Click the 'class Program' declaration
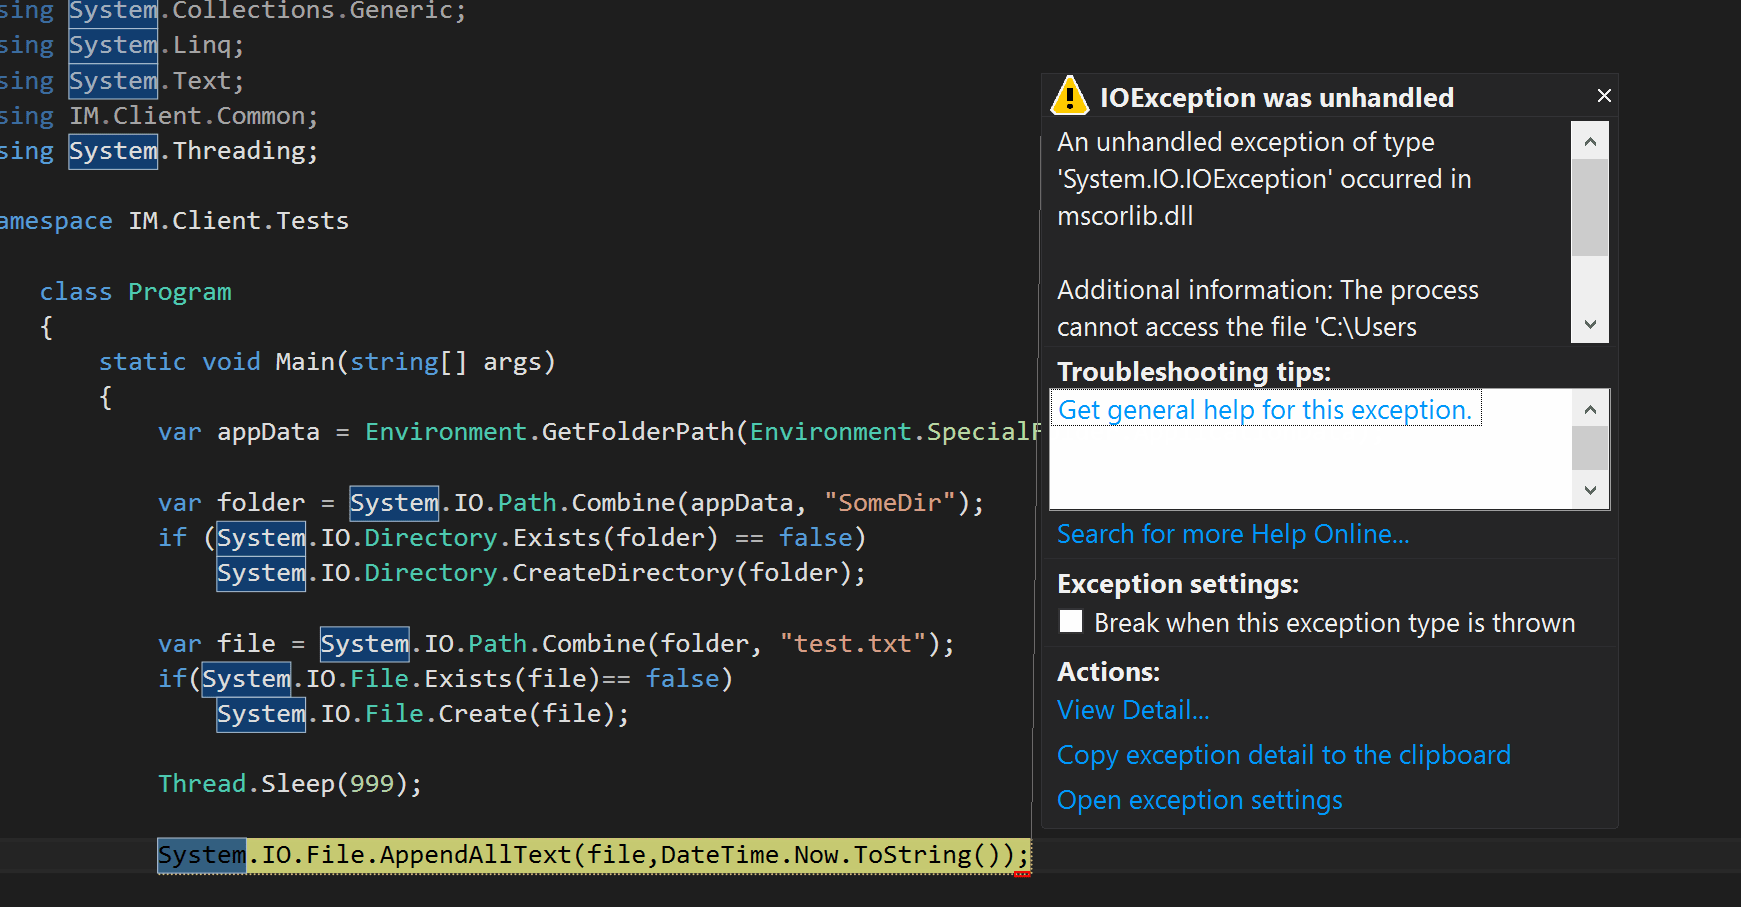This screenshot has height=907, width=1741. click(x=136, y=292)
